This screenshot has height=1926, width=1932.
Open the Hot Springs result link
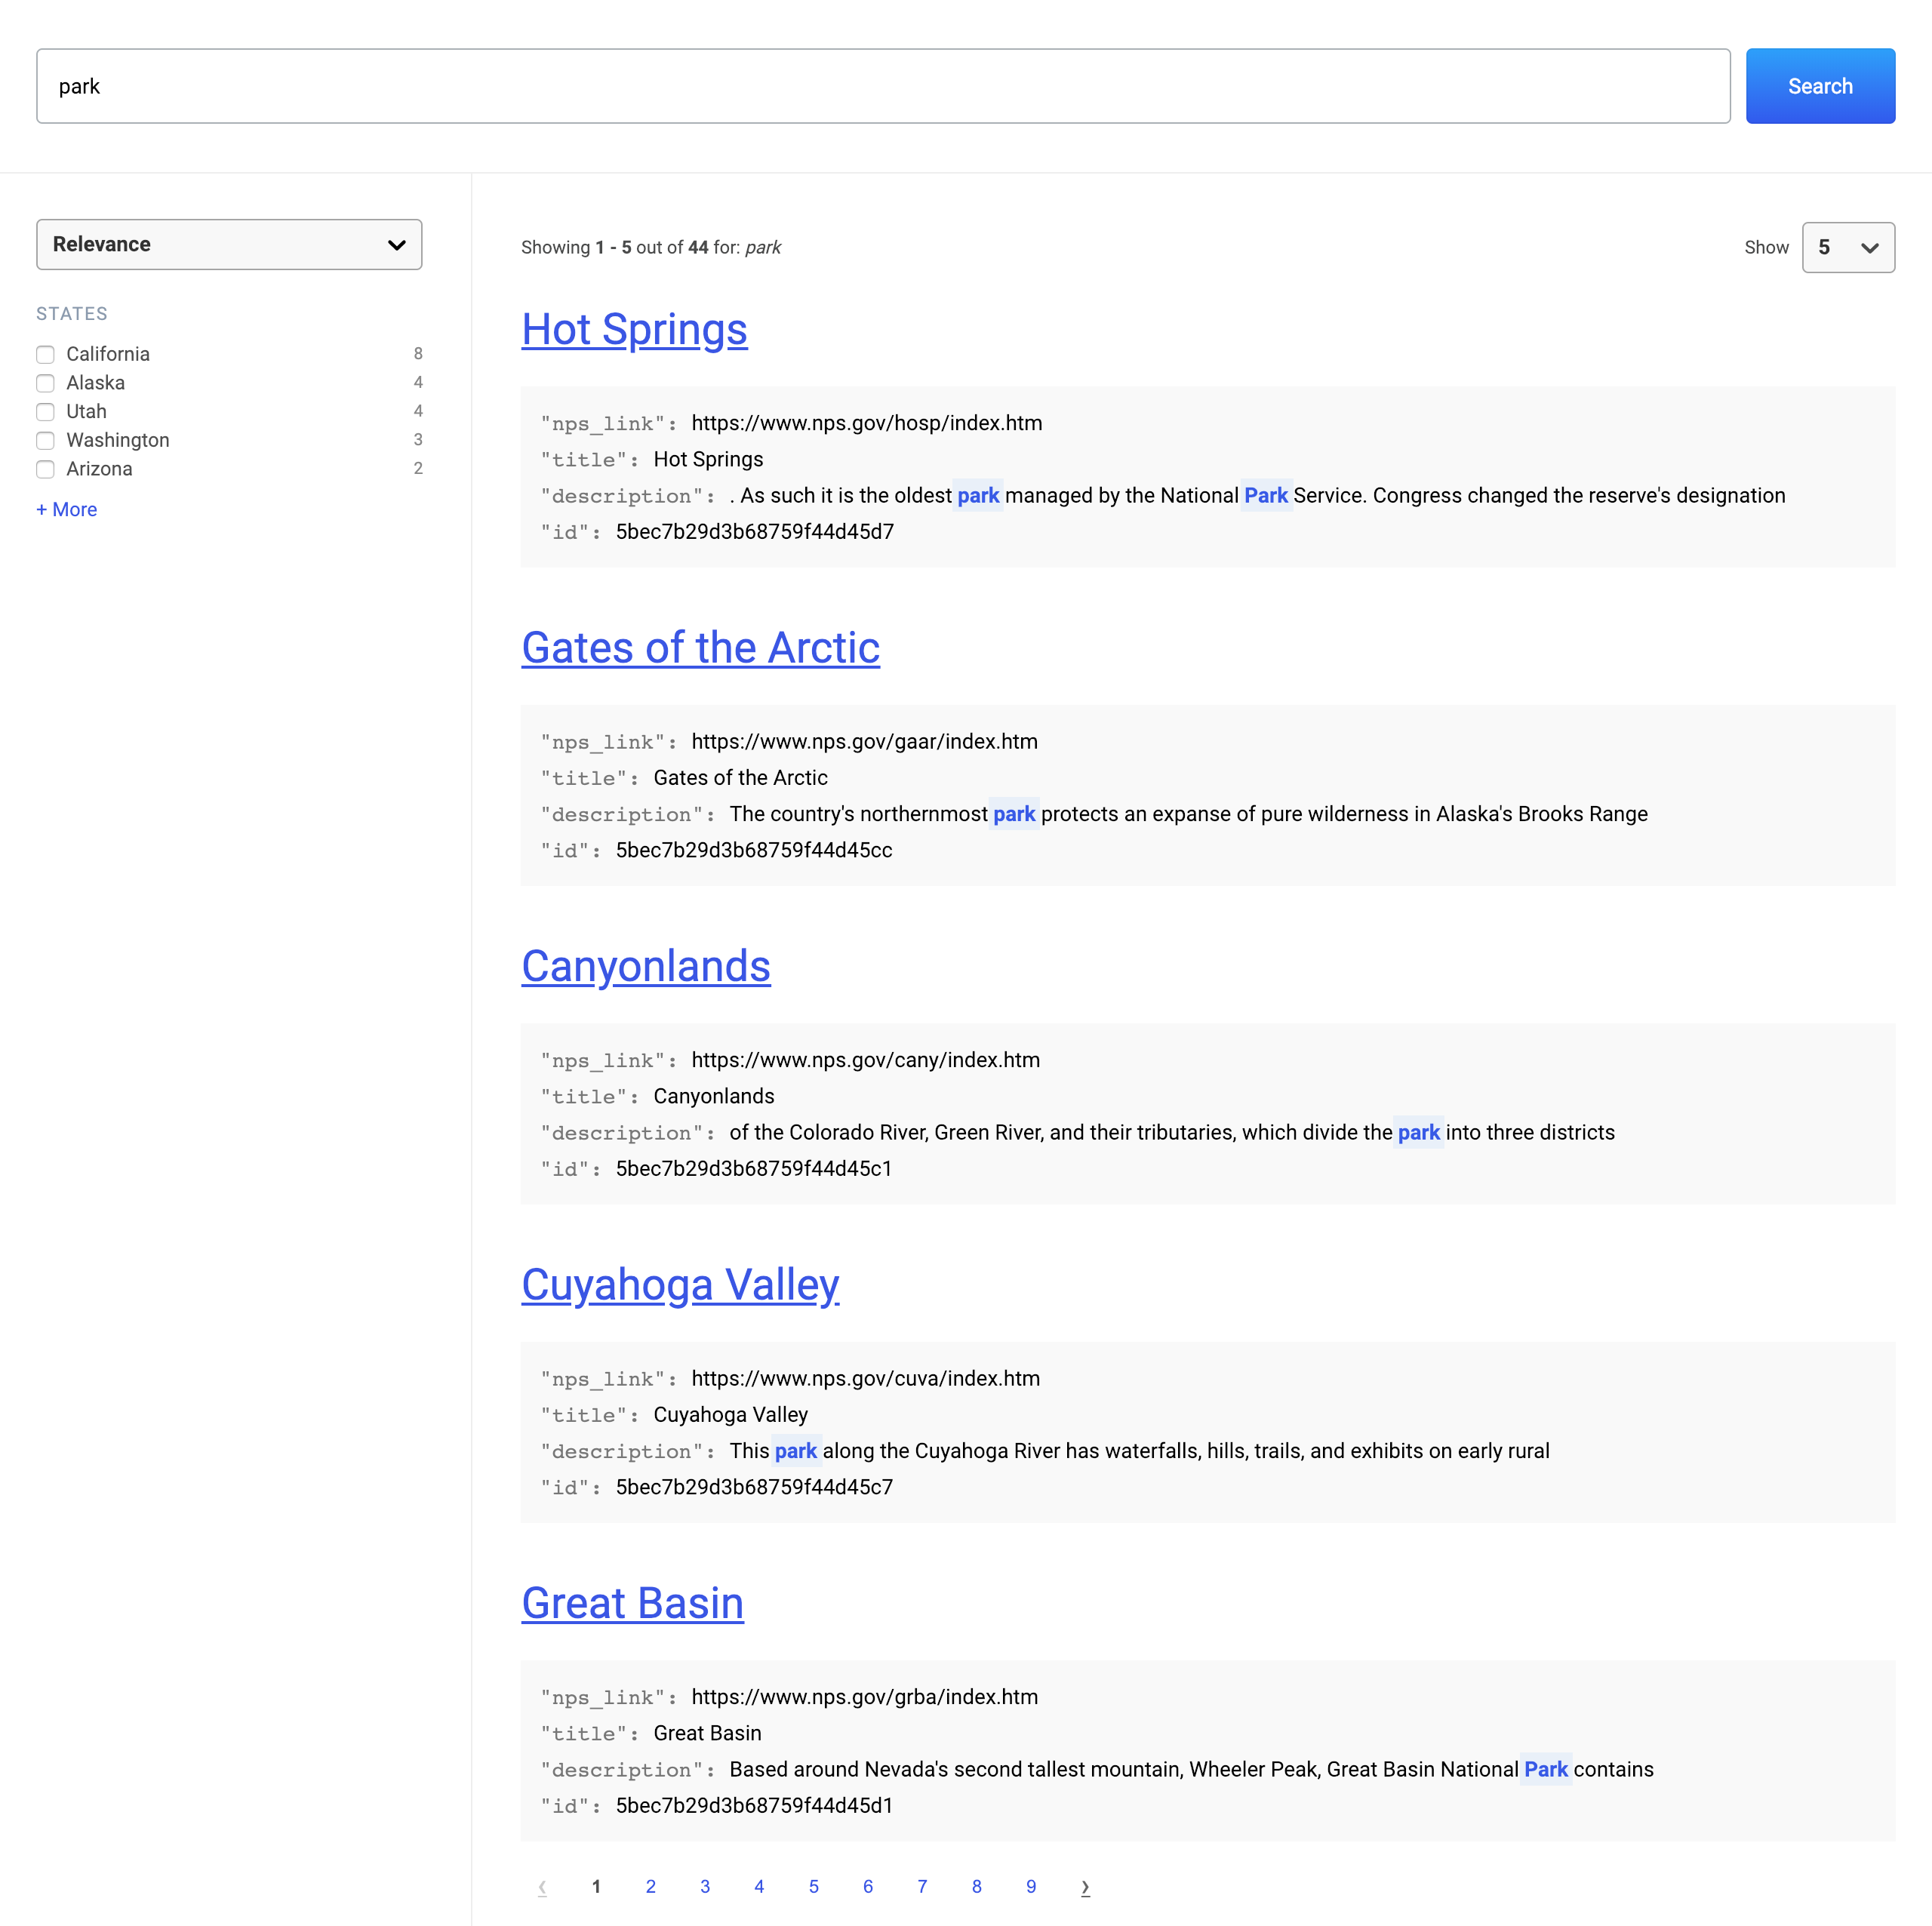coord(634,330)
